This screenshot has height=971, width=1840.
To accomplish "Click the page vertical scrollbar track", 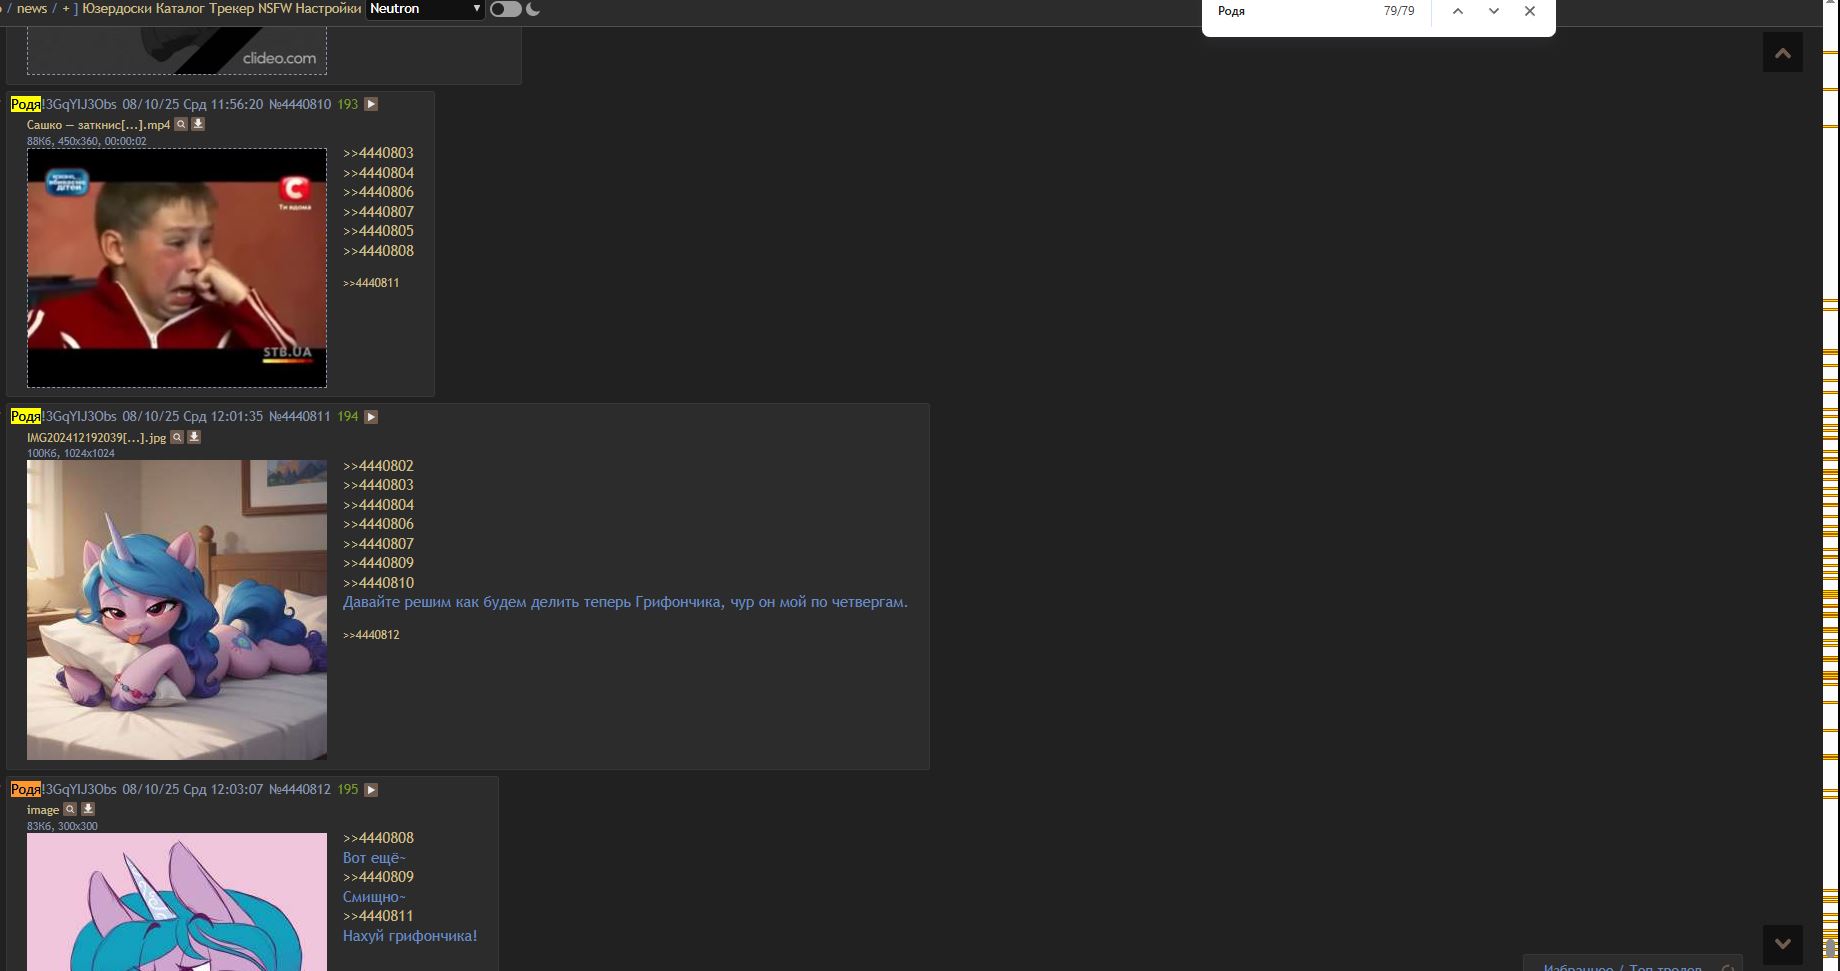I will coord(1830,485).
